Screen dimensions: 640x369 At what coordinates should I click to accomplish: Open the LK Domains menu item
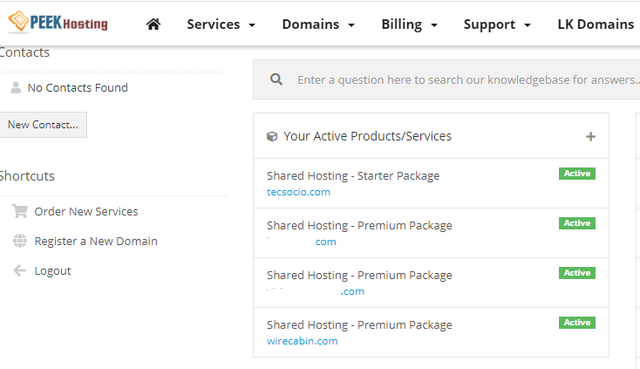coord(596,24)
